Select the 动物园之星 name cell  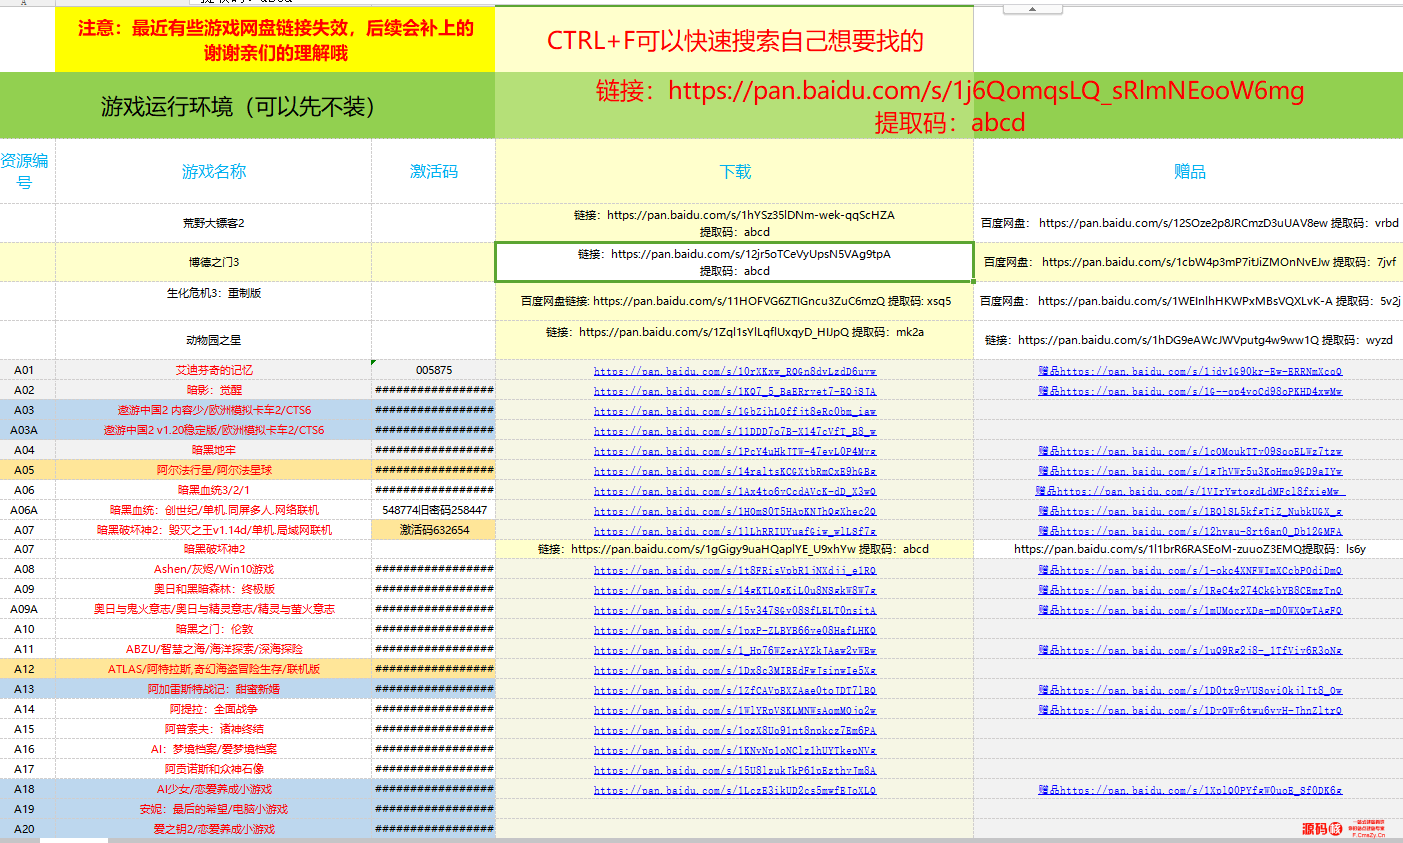213,340
